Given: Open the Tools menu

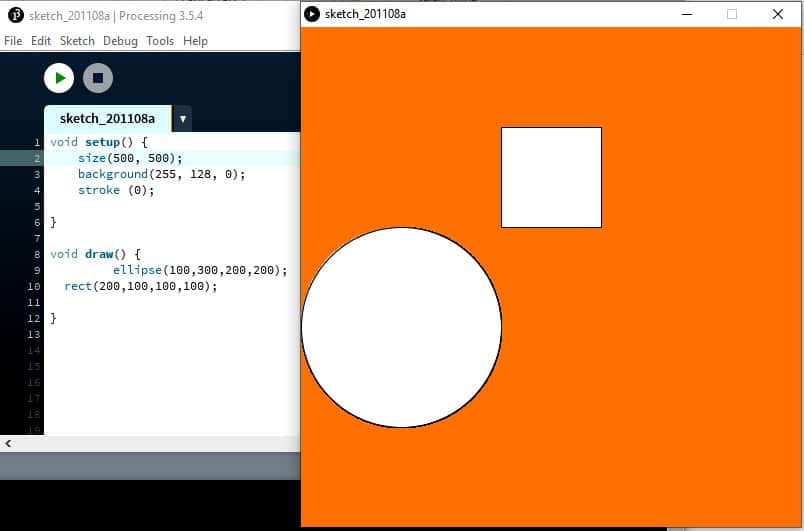Looking at the screenshot, I should pyautogui.click(x=160, y=41).
